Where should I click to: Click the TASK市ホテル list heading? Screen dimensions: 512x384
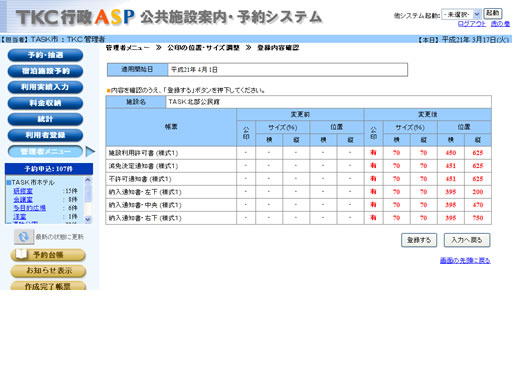(x=33, y=183)
